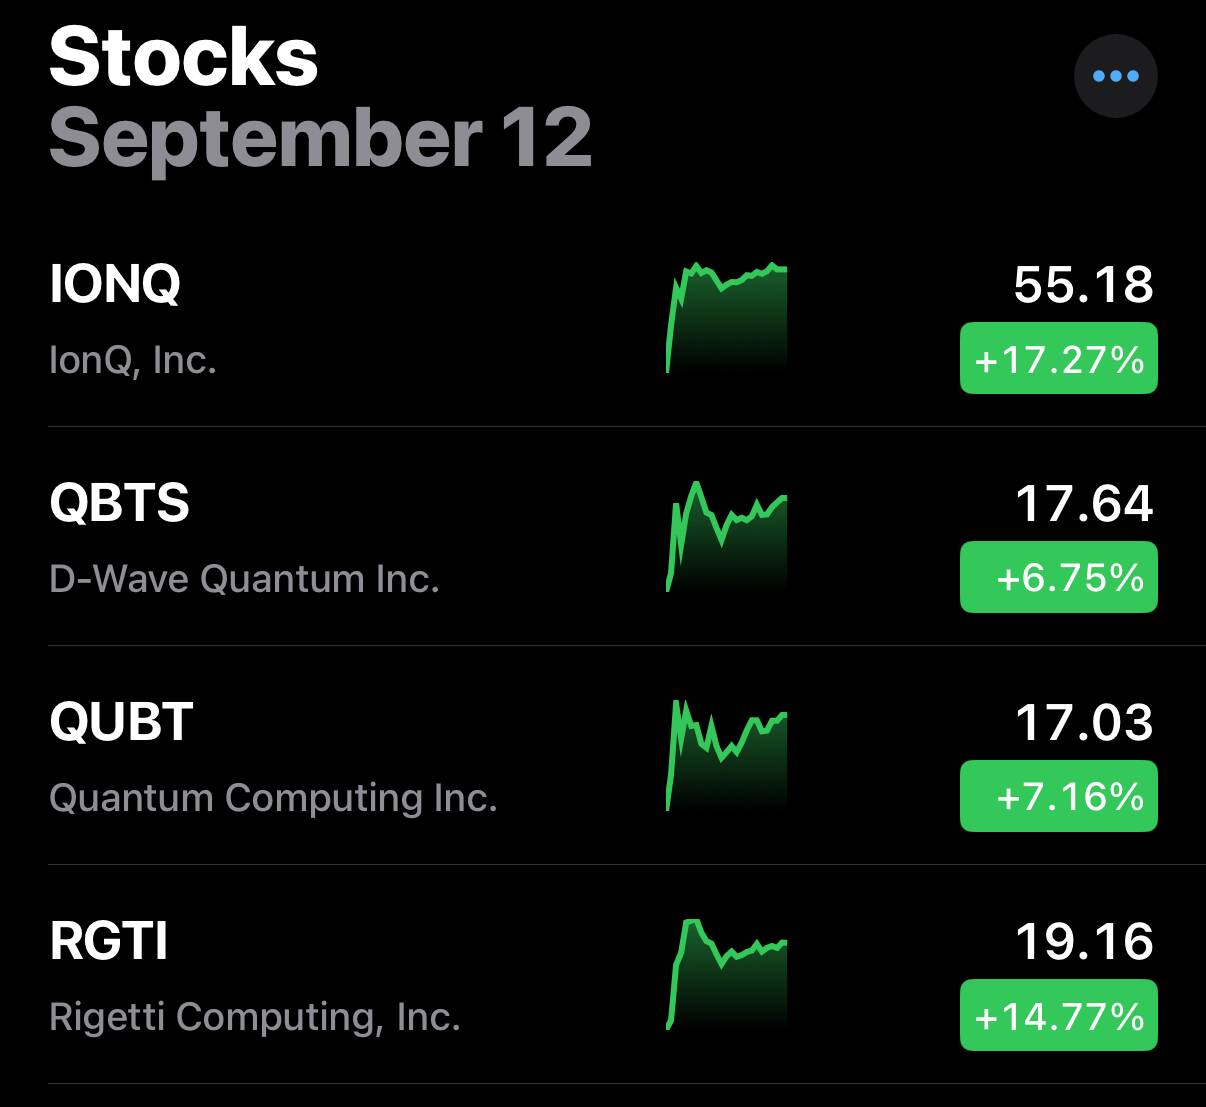Screen dimensions: 1206x1107
Task: Toggle IONQ +17.27% change badge
Action: 1058,358
